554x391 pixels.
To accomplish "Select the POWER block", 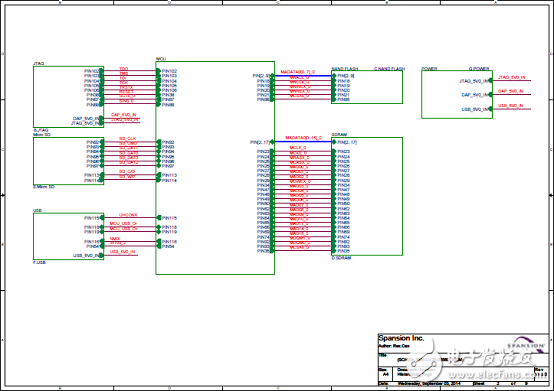I will (457, 94).
